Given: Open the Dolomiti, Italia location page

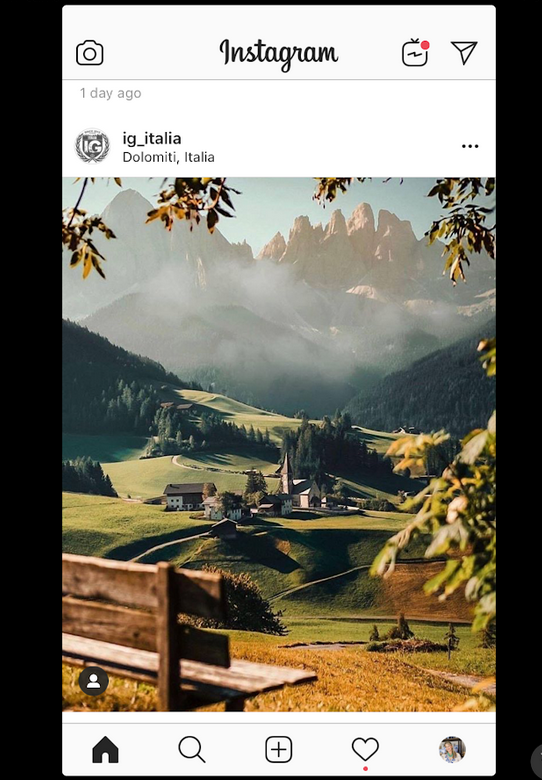Looking at the screenshot, I should pyautogui.click(x=169, y=157).
